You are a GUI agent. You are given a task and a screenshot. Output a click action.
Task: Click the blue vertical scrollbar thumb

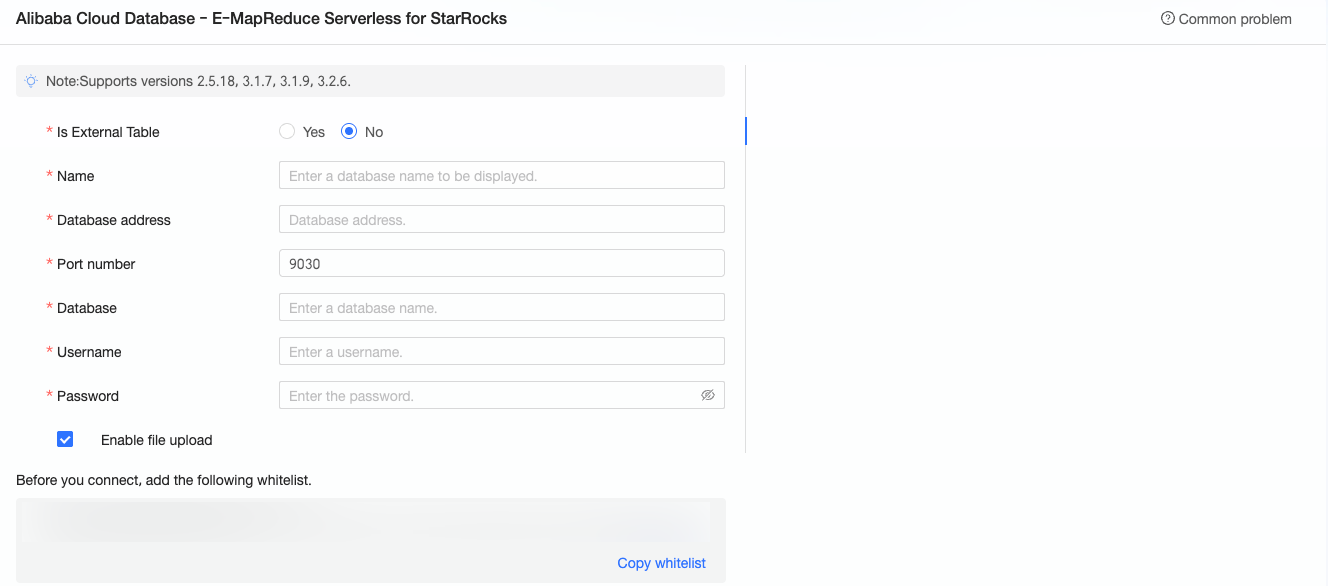(x=746, y=131)
